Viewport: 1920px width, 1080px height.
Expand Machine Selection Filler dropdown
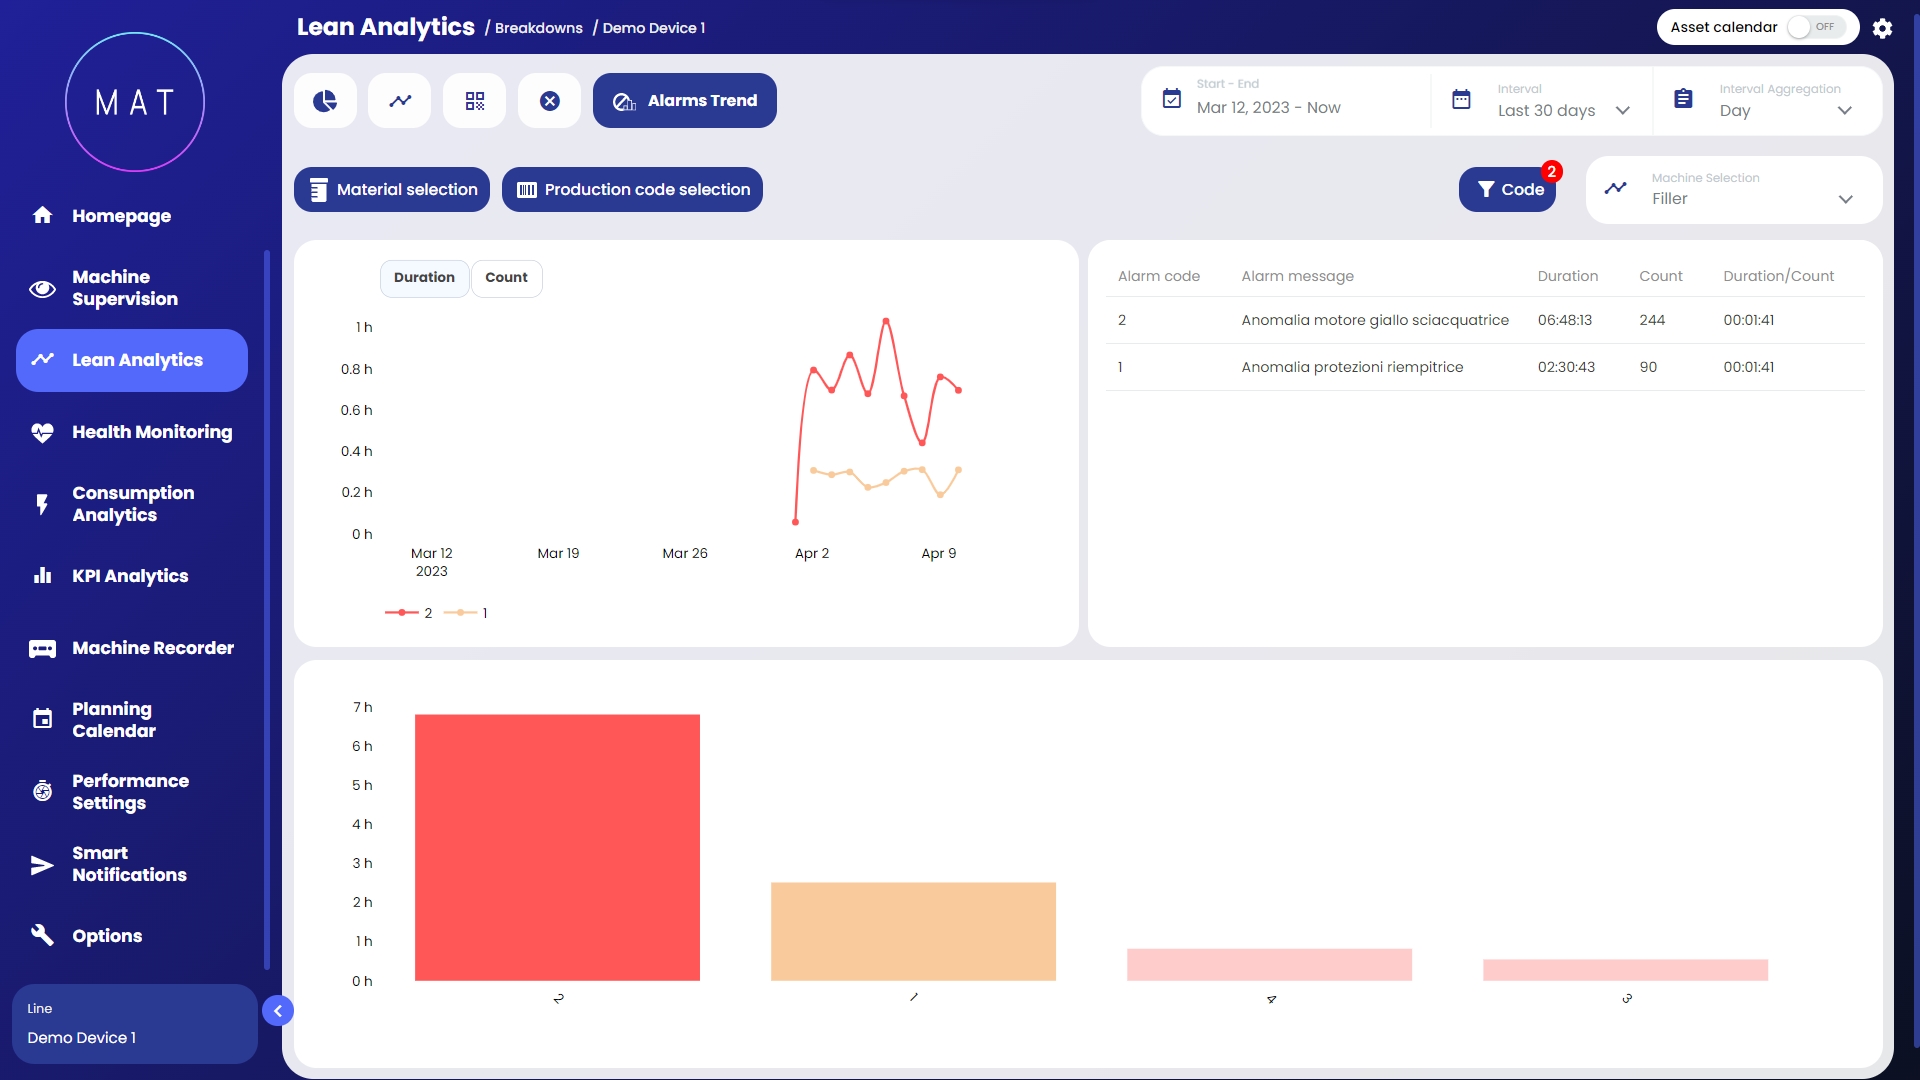coord(1752,198)
